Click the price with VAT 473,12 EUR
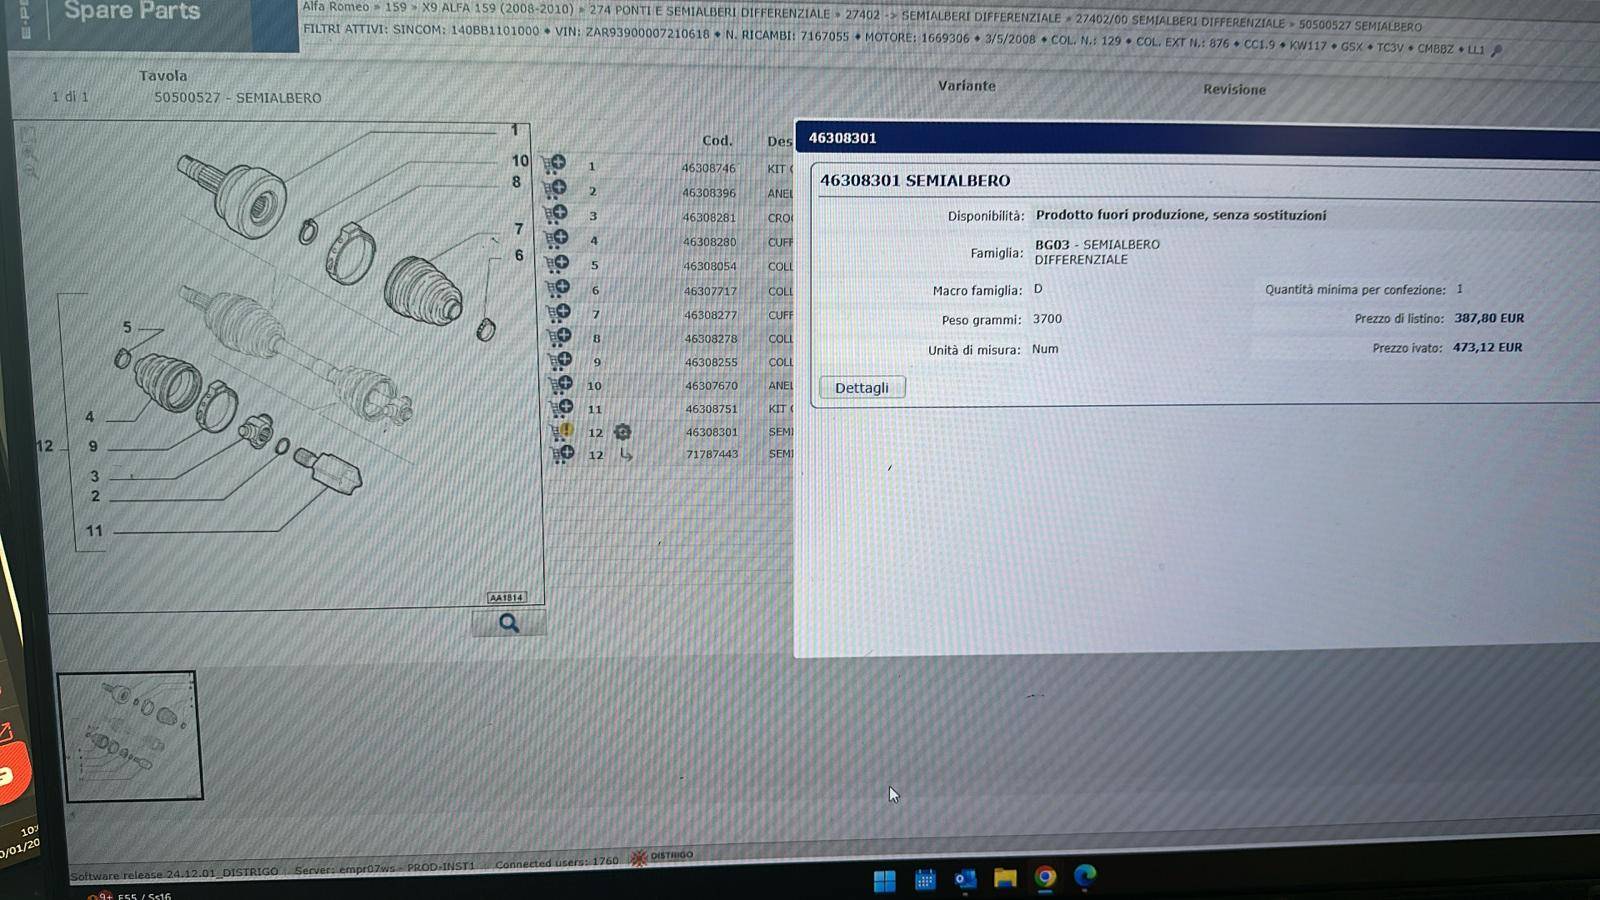Viewport: 1600px width, 900px height. pyautogui.click(x=1488, y=348)
